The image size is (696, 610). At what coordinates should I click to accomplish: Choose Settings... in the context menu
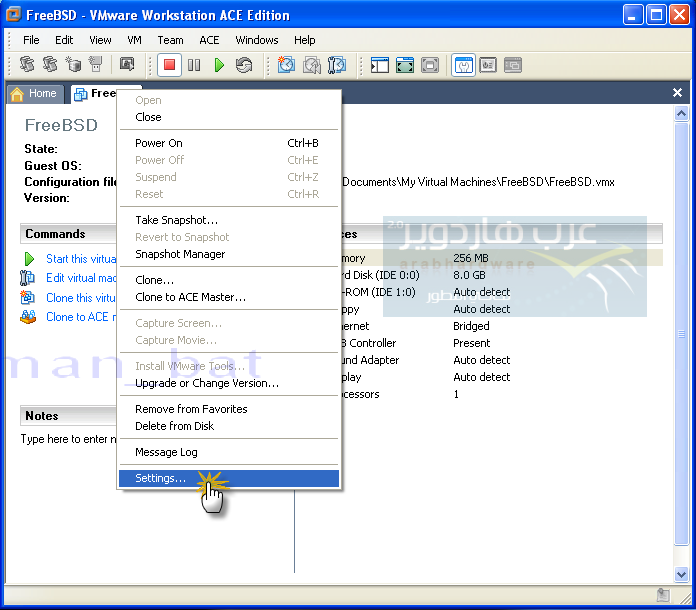pos(229,478)
